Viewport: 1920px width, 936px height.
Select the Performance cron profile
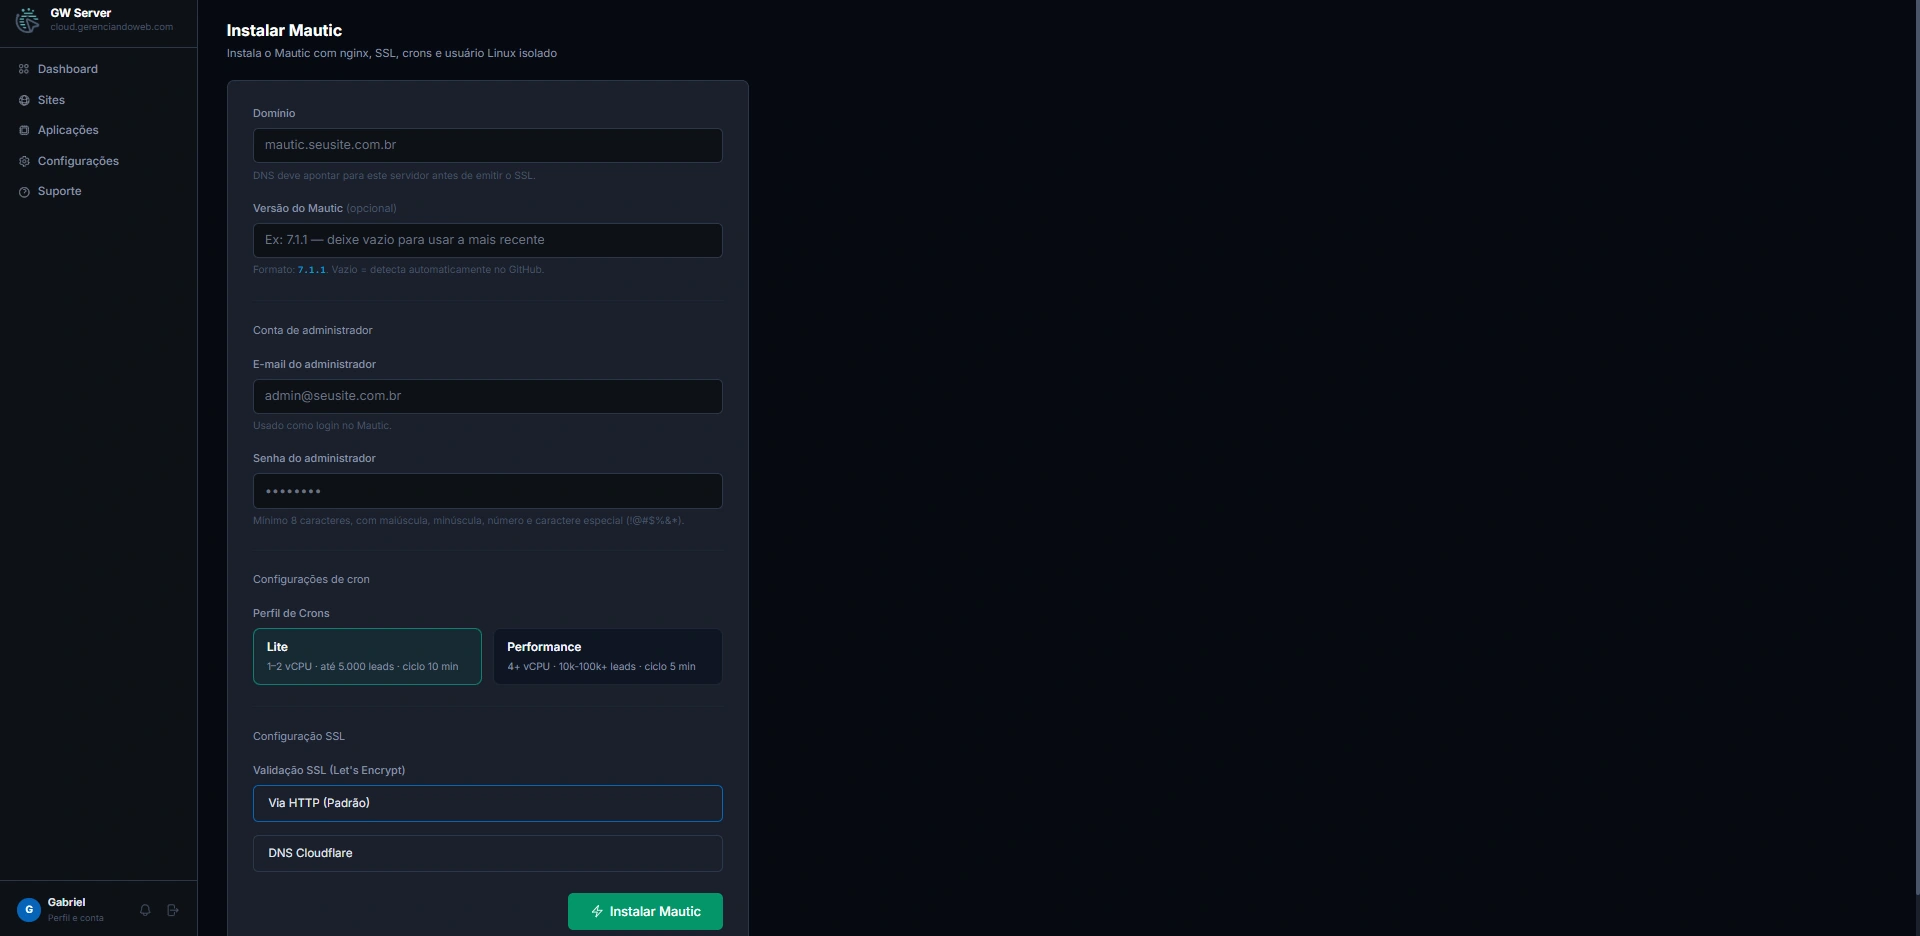[608, 656]
